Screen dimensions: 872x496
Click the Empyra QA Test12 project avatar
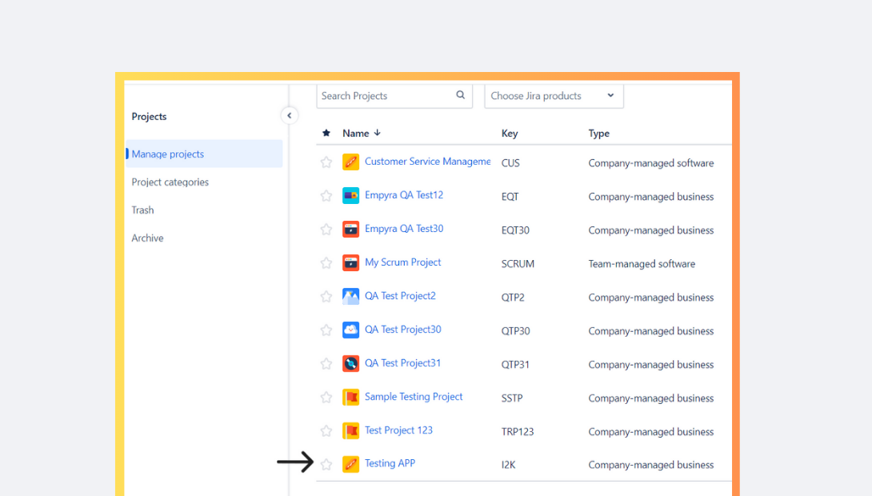point(350,196)
